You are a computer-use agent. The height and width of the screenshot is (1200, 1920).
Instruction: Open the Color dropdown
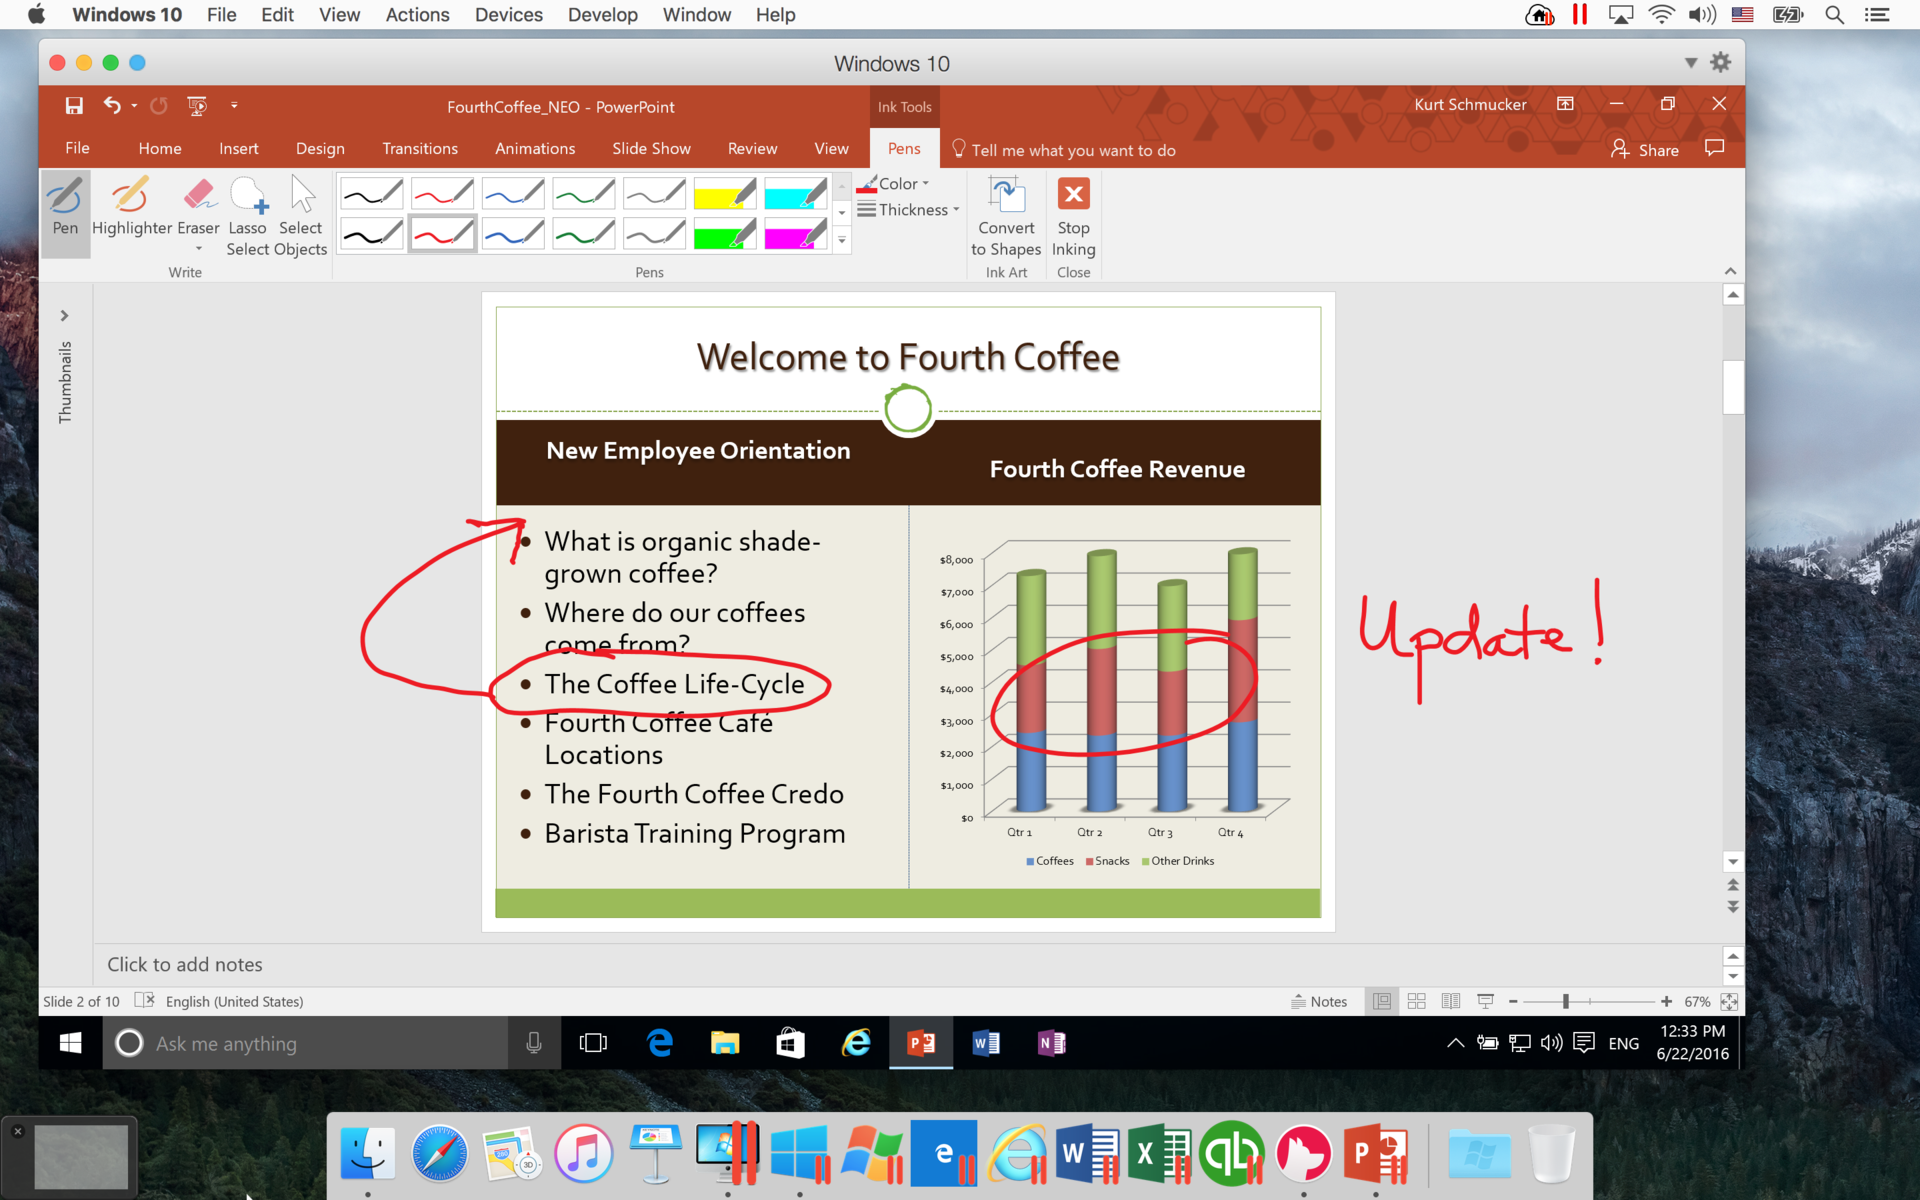point(895,184)
